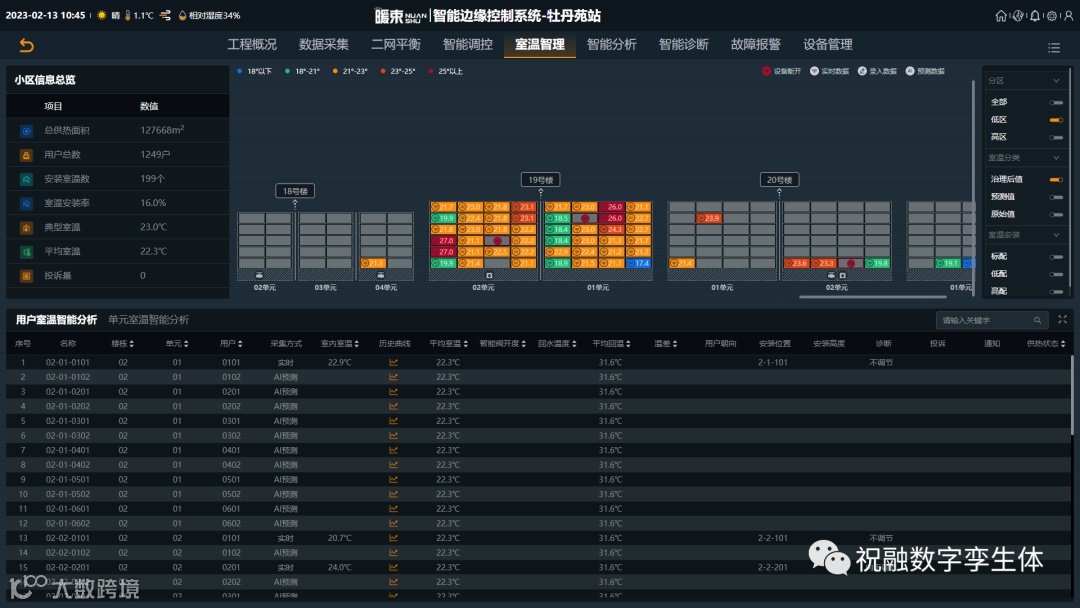Open the 工程概况 tab
This screenshot has width=1080, height=608.
pyautogui.click(x=252, y=44)
